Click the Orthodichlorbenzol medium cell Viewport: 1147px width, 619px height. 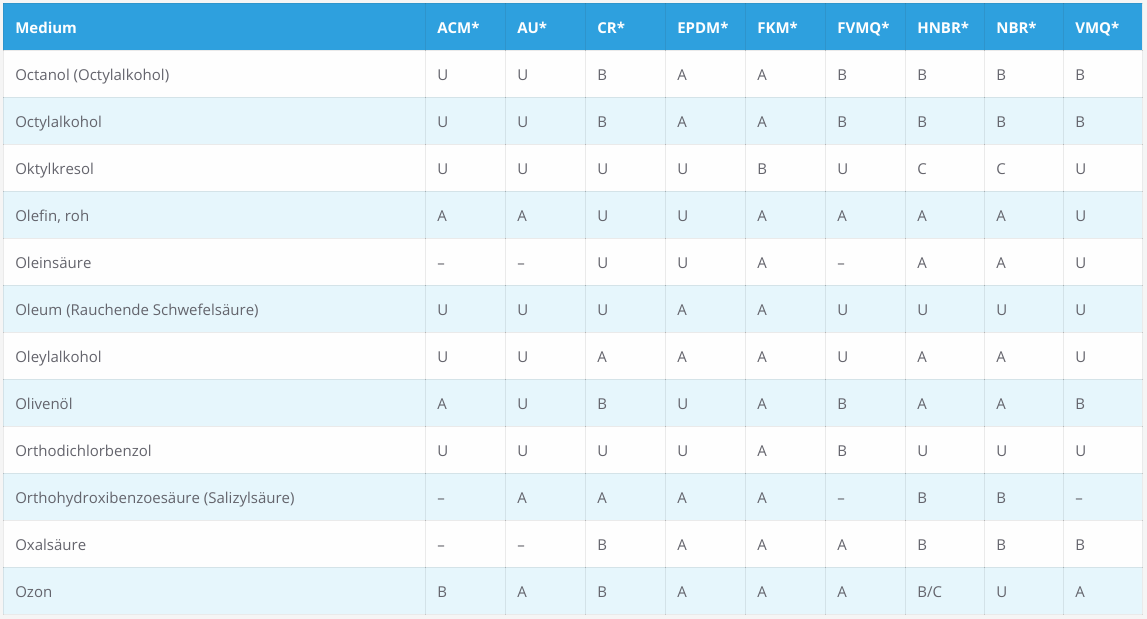[83, 451]
